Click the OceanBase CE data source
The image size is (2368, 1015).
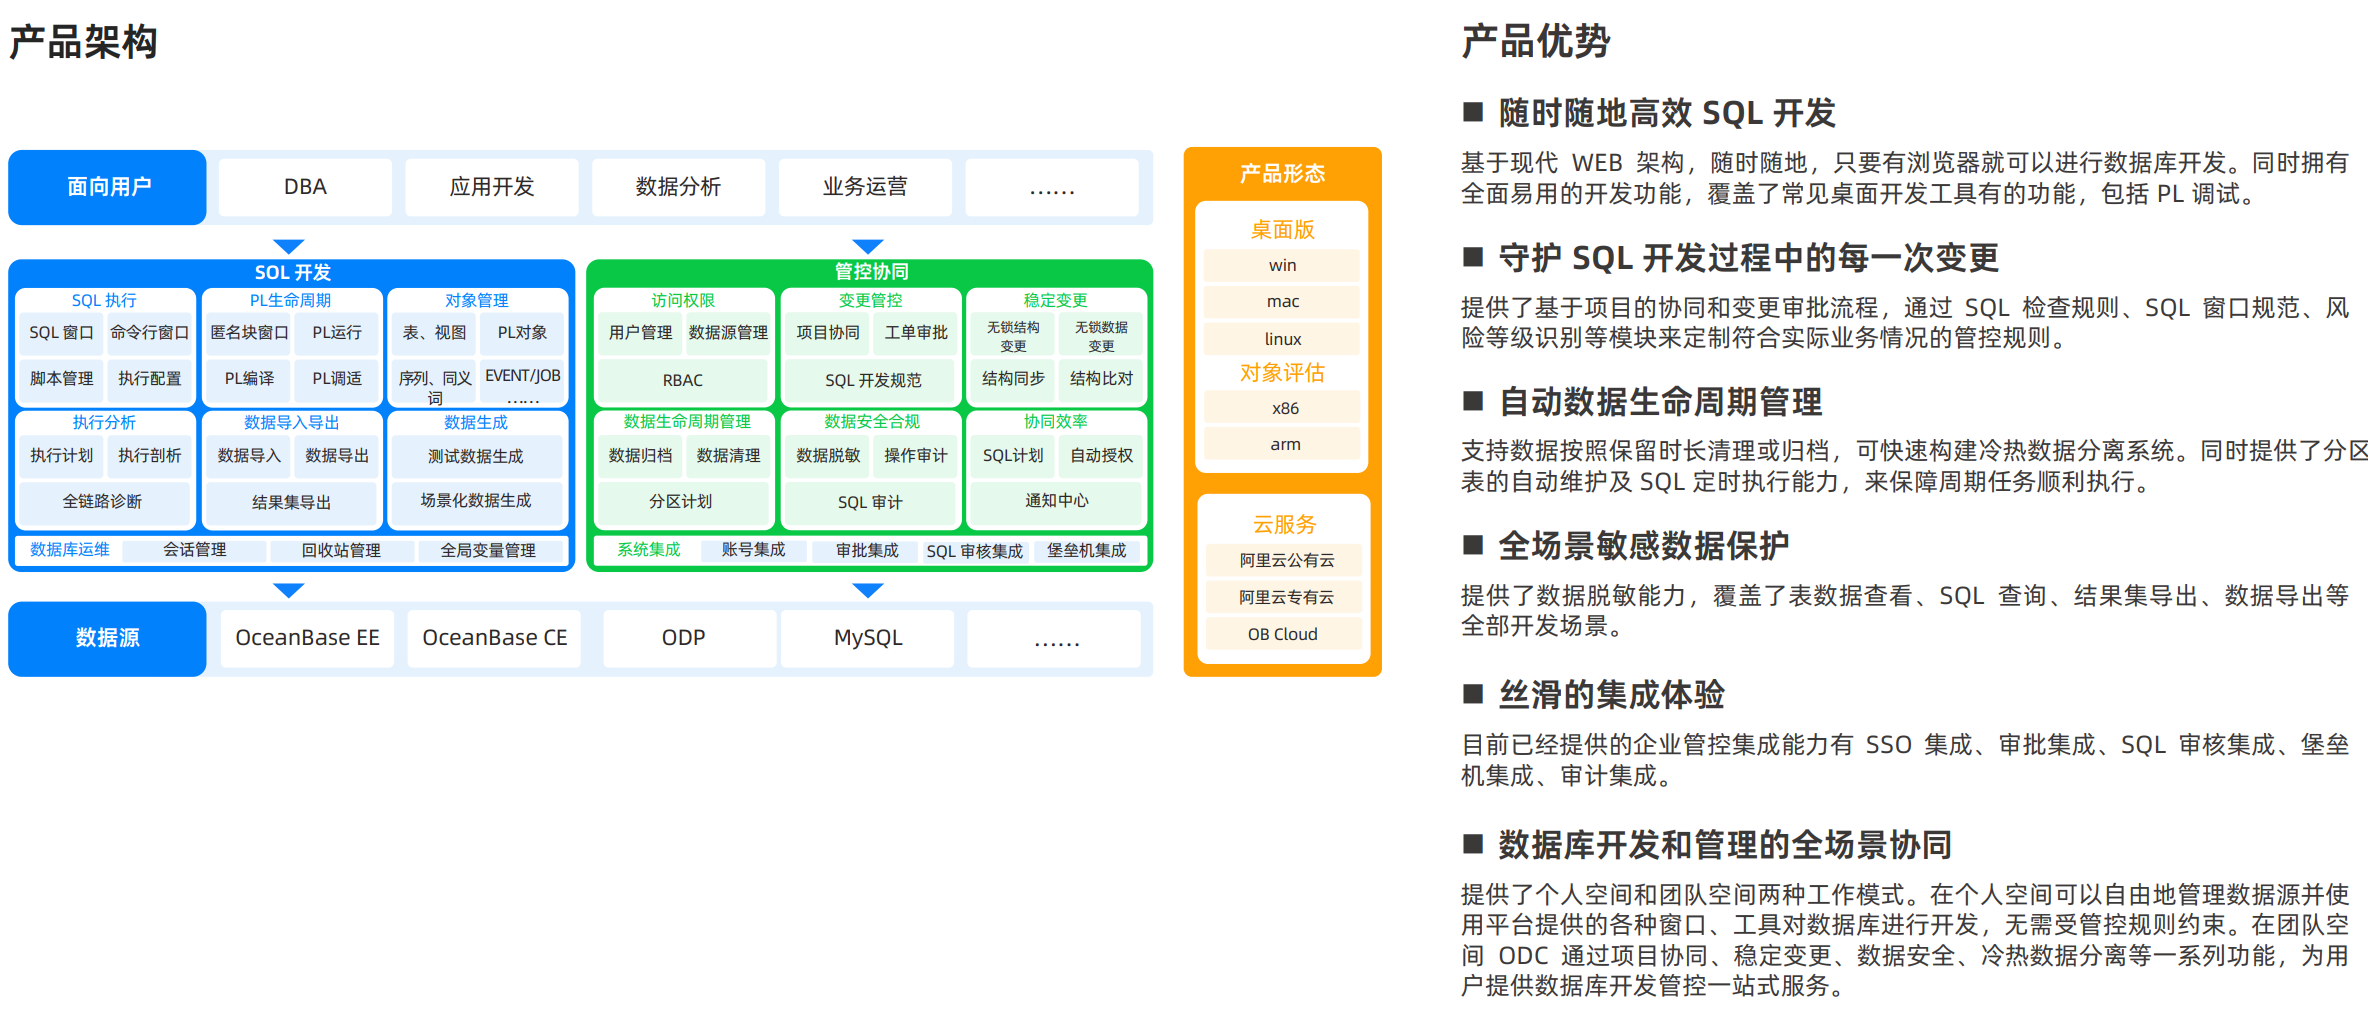494,638
